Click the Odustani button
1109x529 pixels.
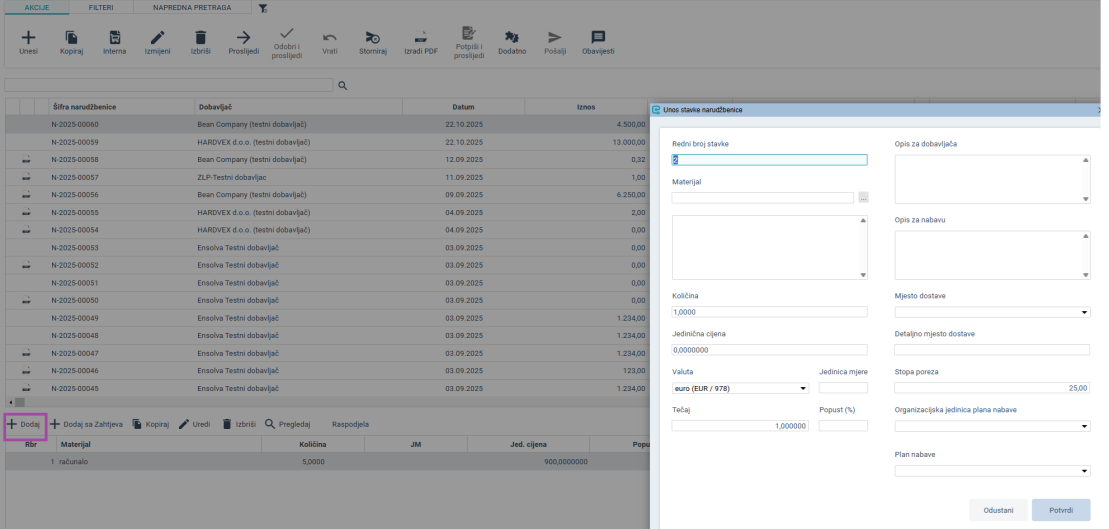[998, 509]
